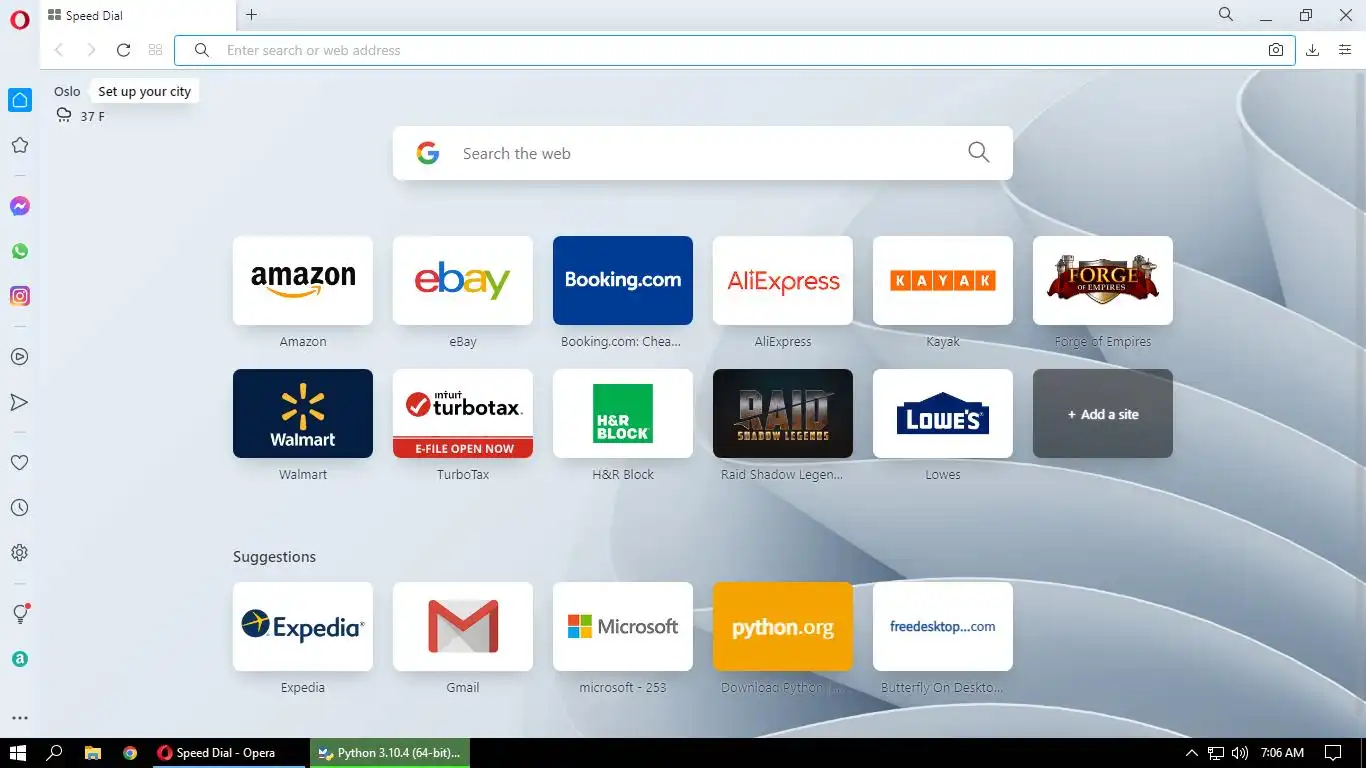
Task: Open the Booking.com tile
Action: pos(623,280)
